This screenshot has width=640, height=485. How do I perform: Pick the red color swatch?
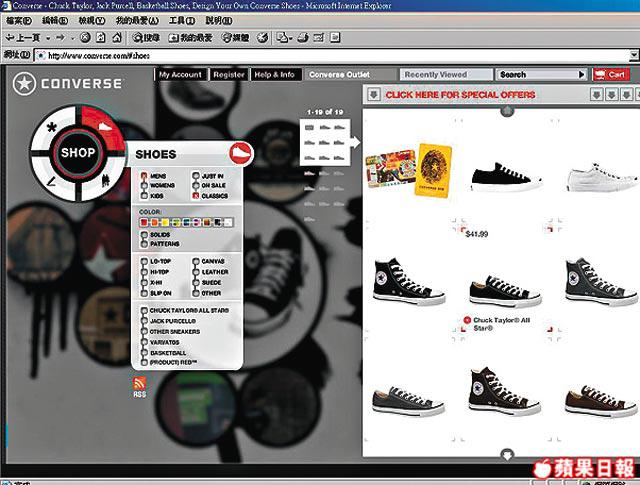[144, 222]
